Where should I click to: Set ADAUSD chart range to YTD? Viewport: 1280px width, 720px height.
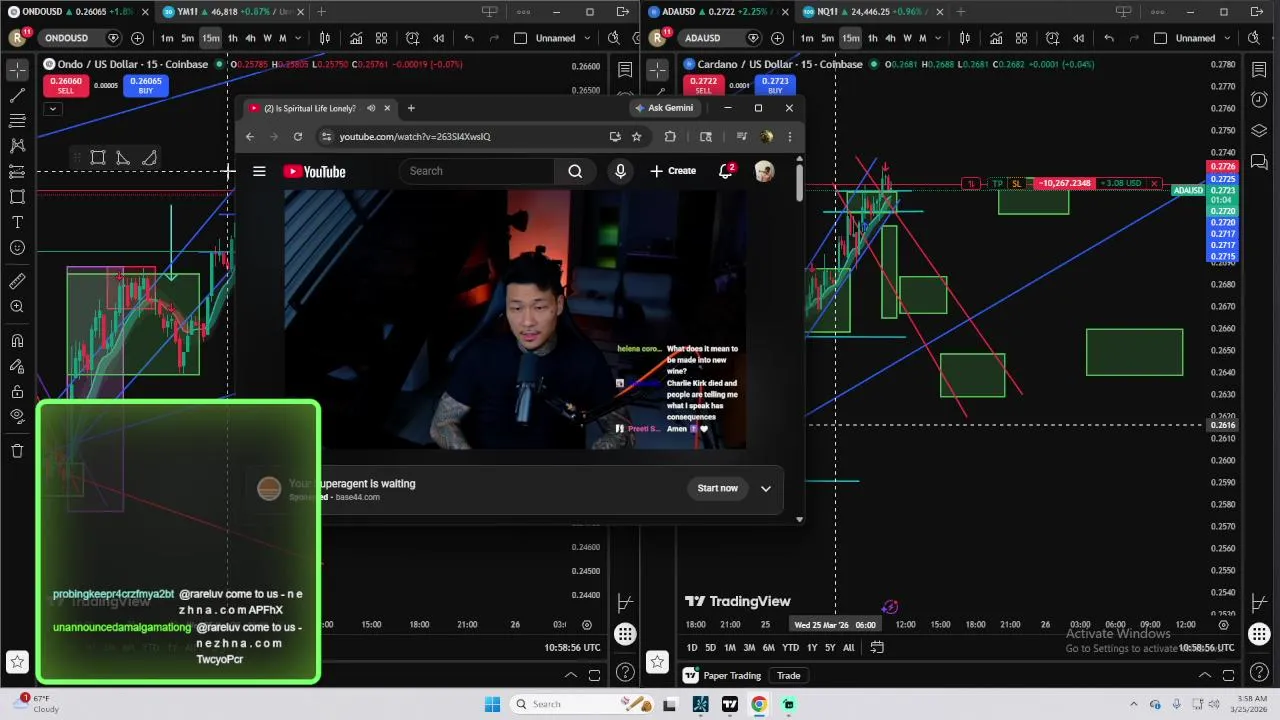tap(790, 648)
